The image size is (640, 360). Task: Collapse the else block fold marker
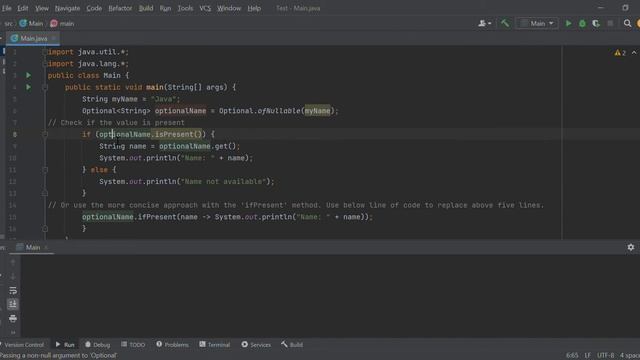[x=45, y=169]
